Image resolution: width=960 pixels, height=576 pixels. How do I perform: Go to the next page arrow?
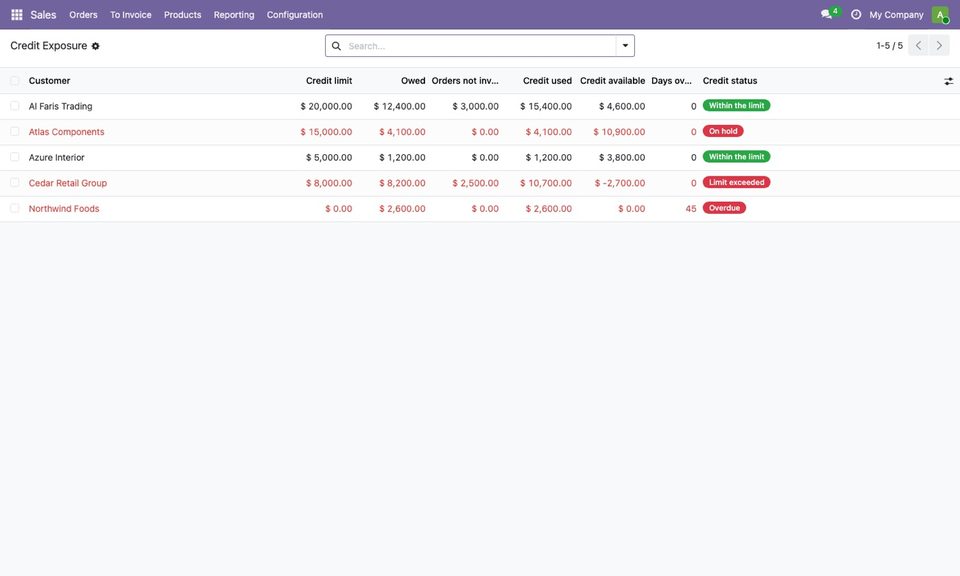click(939, 46)
